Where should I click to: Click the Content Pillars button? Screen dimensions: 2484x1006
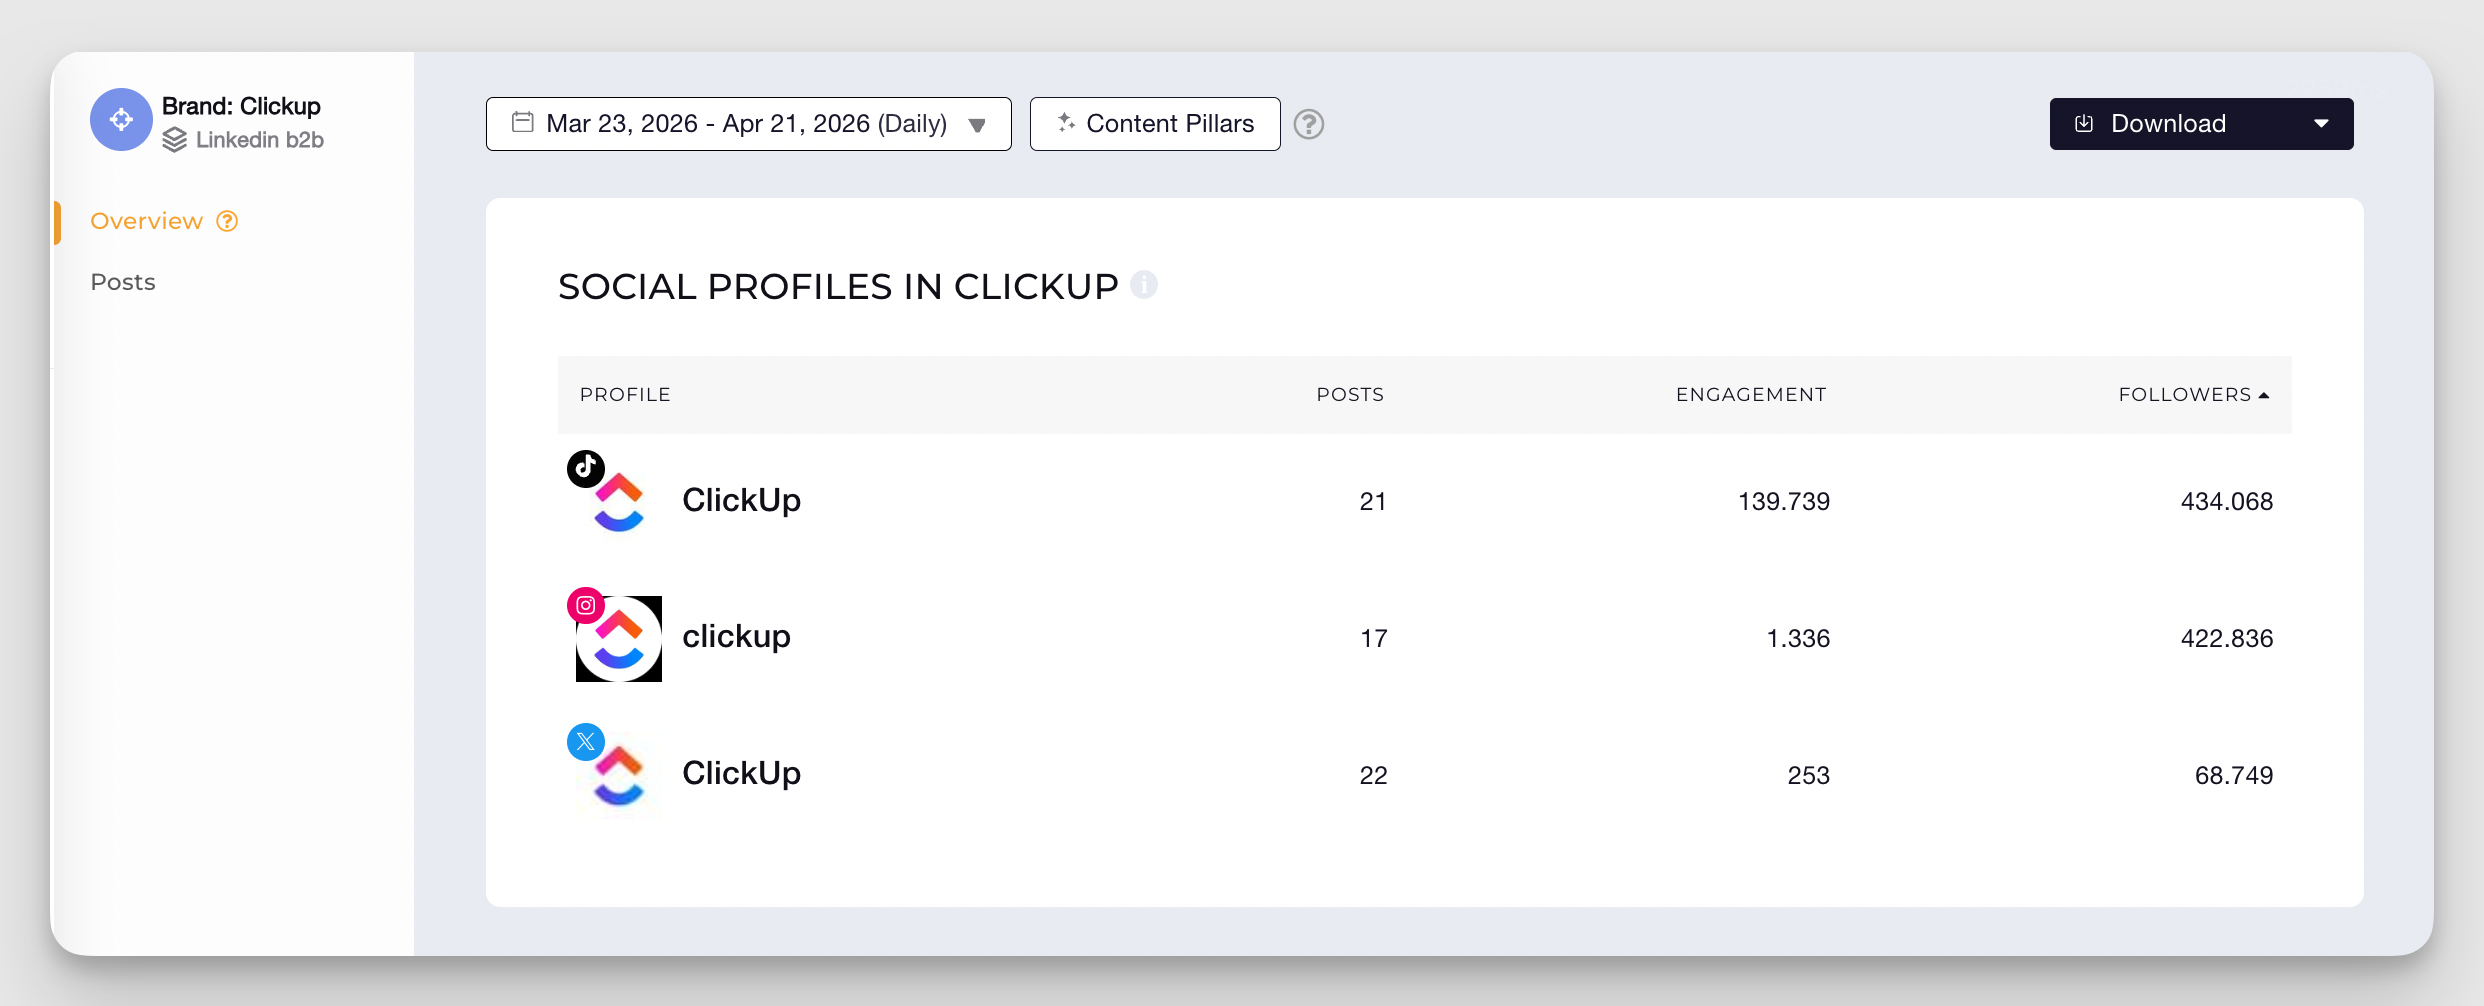click(1155, 123)
